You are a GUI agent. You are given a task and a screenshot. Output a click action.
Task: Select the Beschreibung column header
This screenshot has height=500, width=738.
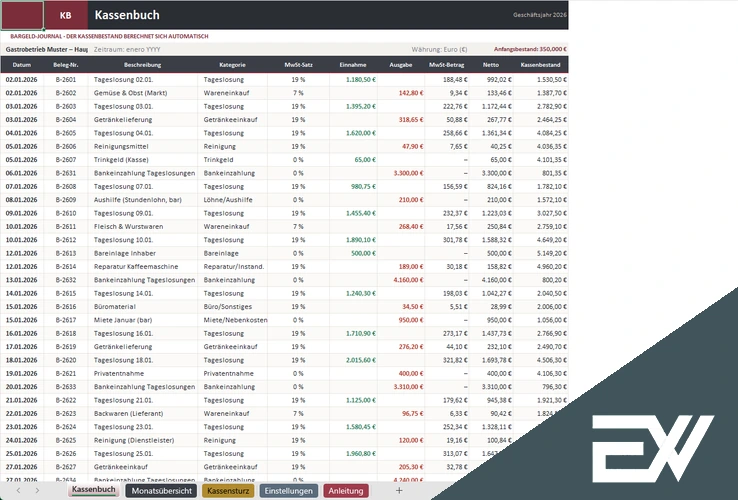pos(143,65)
